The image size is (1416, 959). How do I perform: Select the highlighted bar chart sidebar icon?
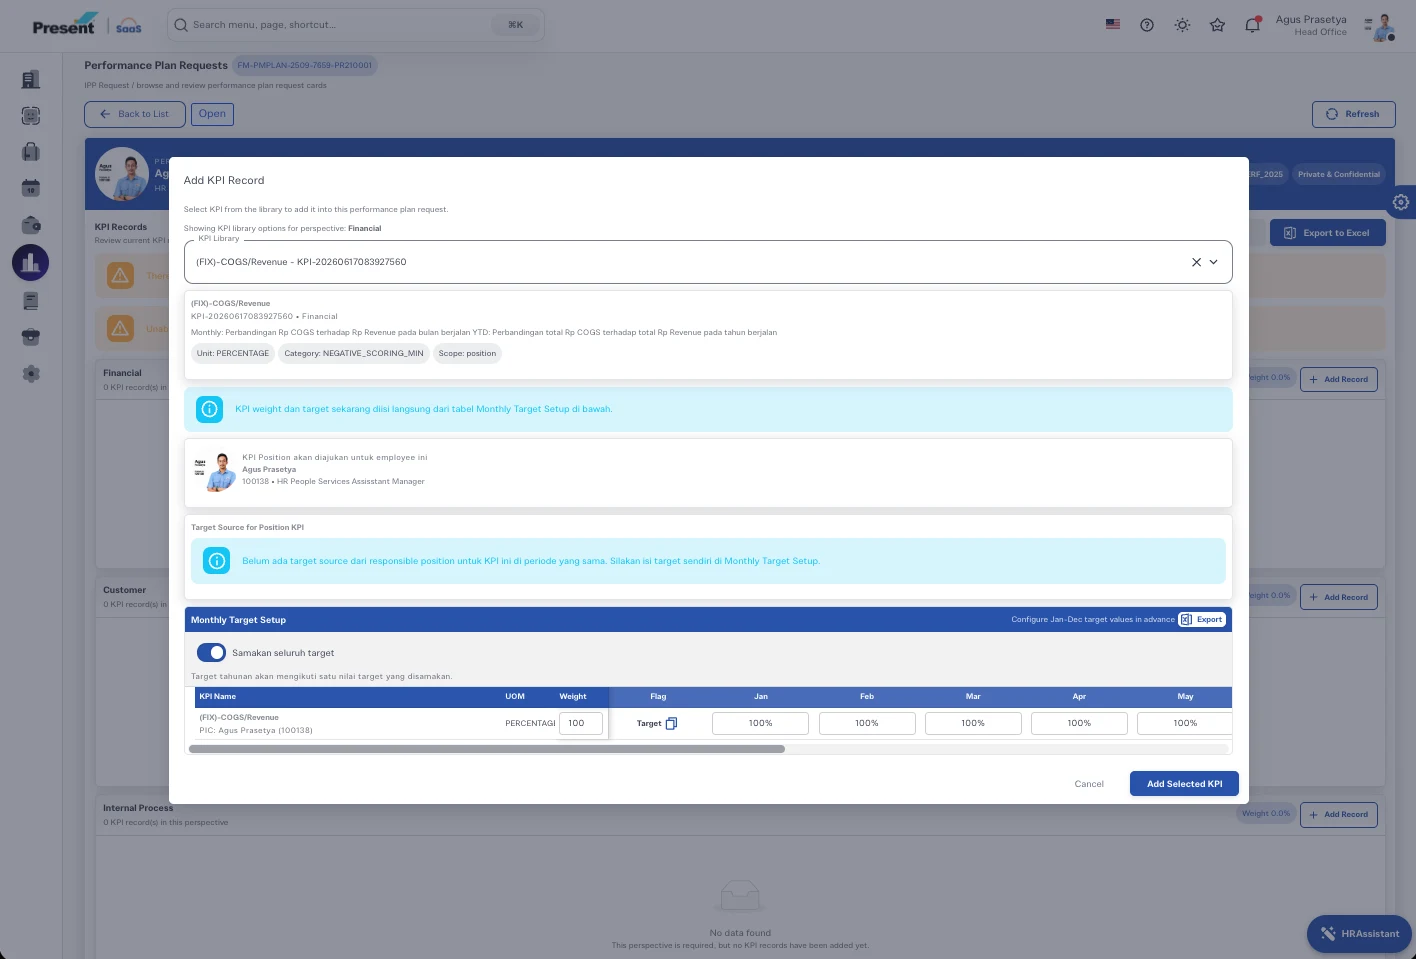pos(31,262)
